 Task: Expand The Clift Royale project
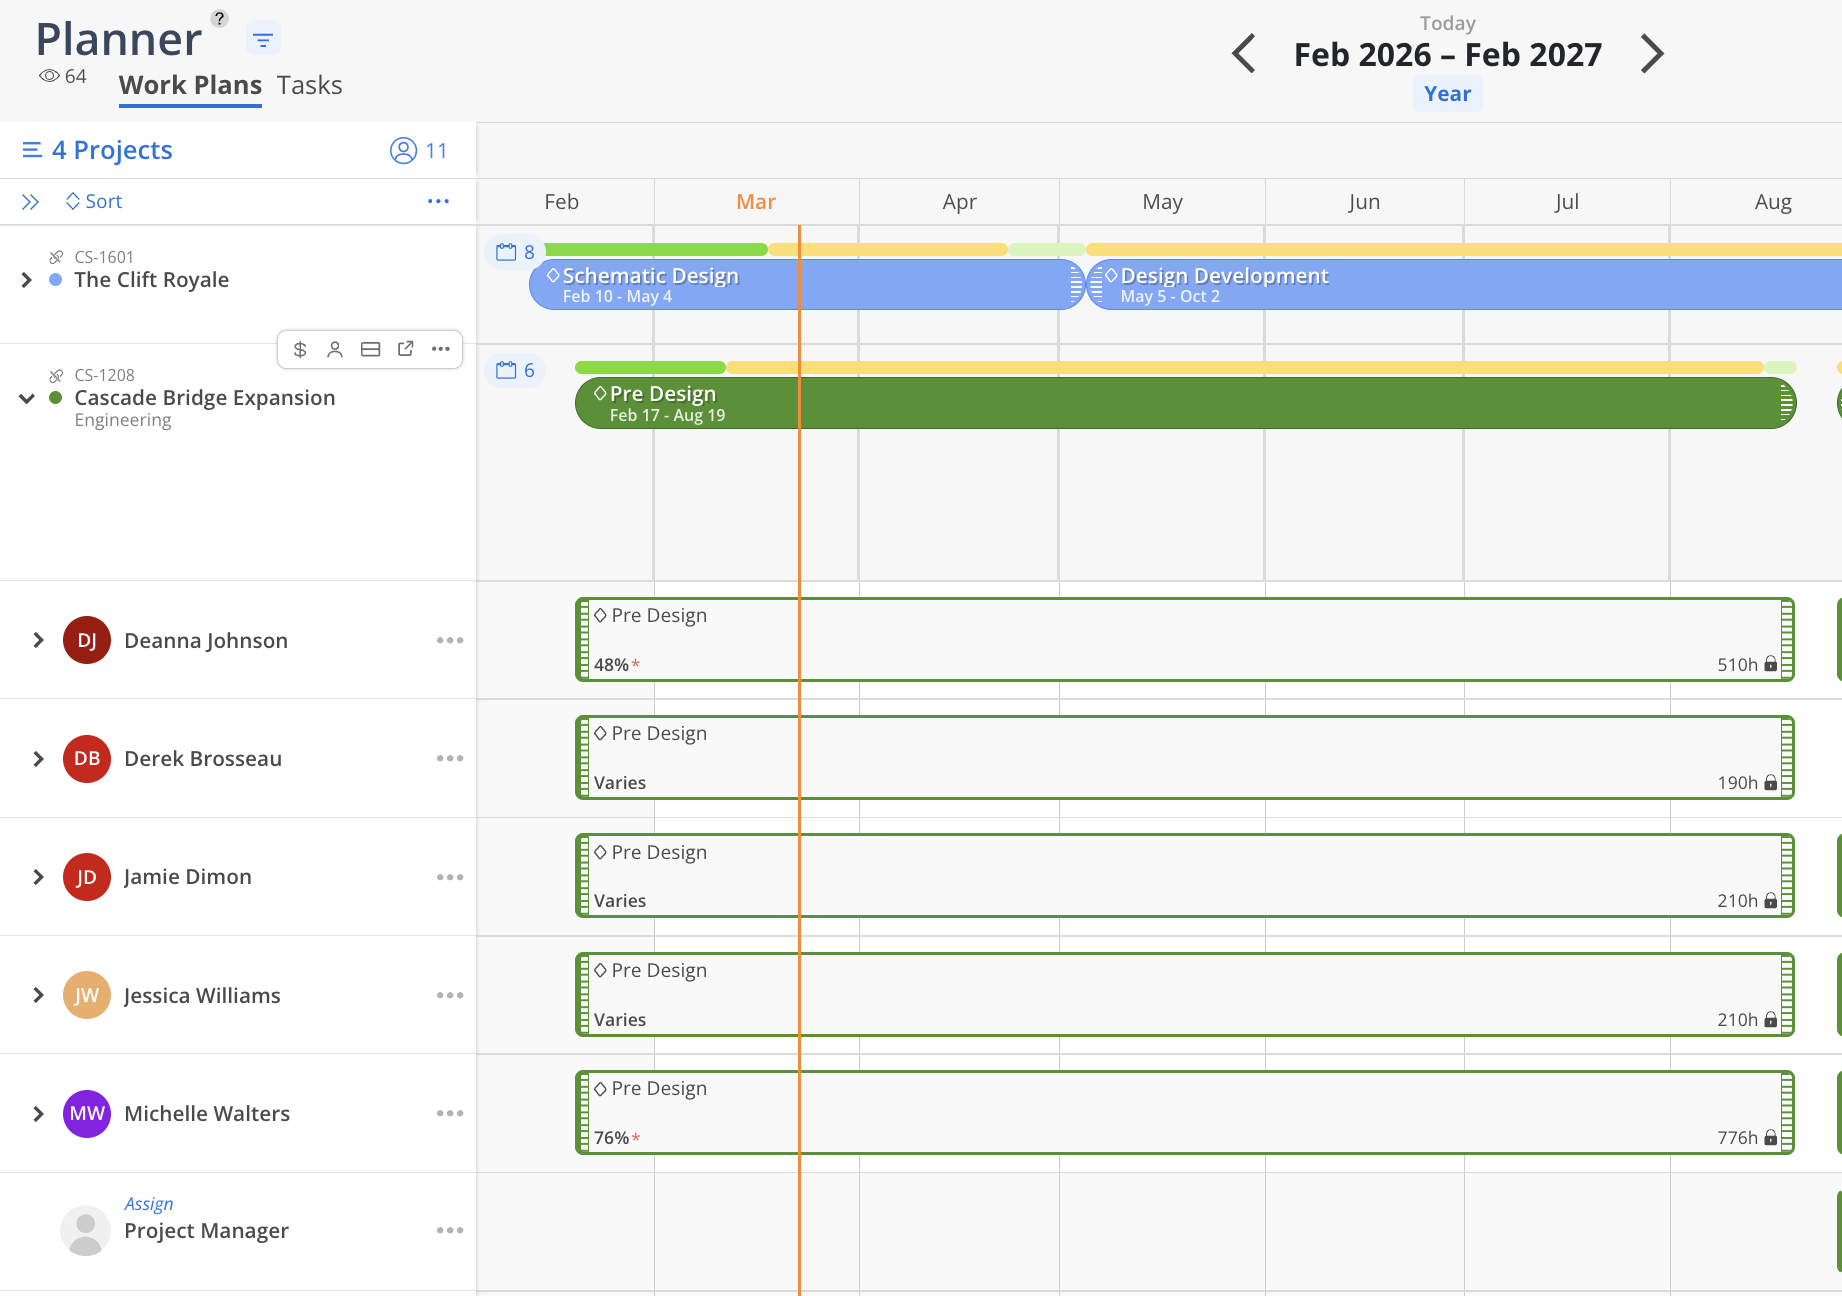pos(27,280)
